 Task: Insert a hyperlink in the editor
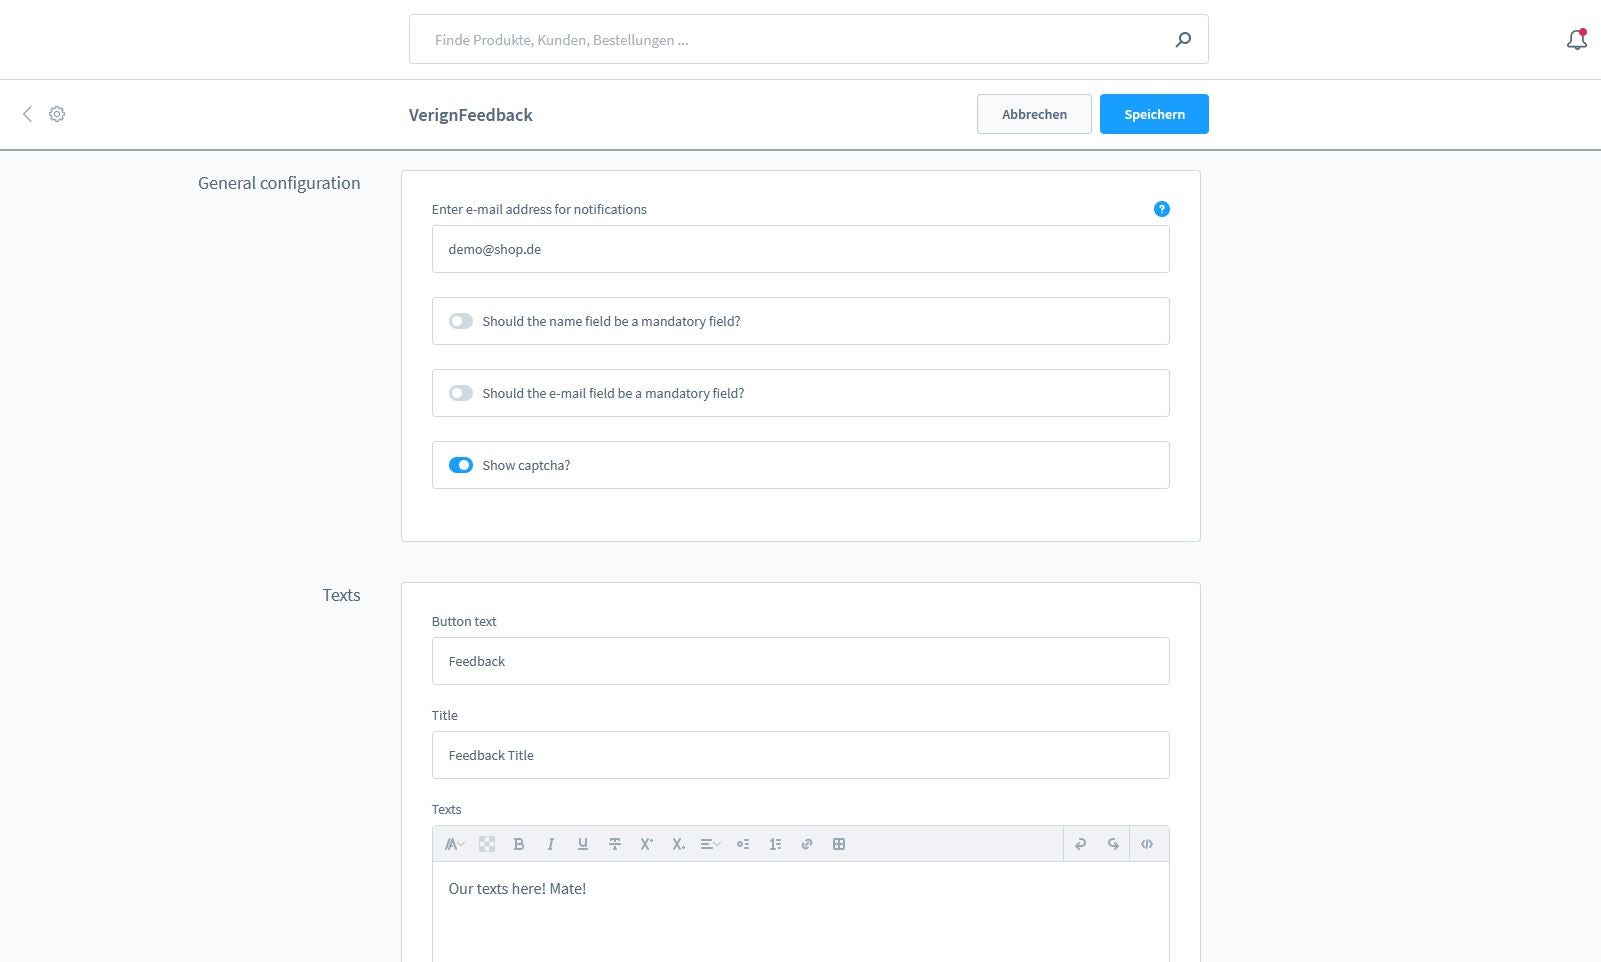[807, 844]
